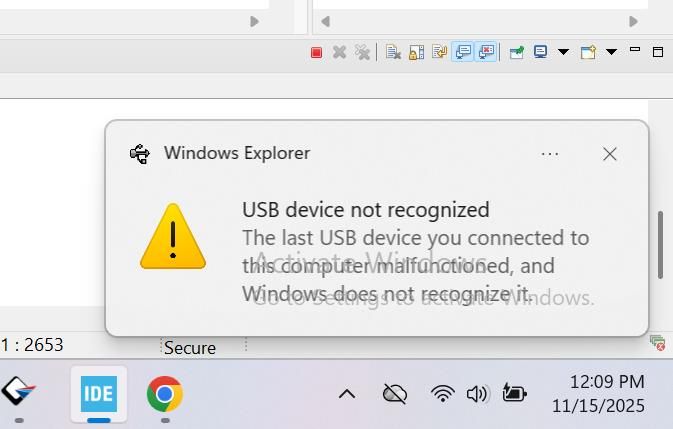Click the vertical scrollbar thumb beside notification
The height and width of the screenshot is (429, 673).
coord(660,245)
